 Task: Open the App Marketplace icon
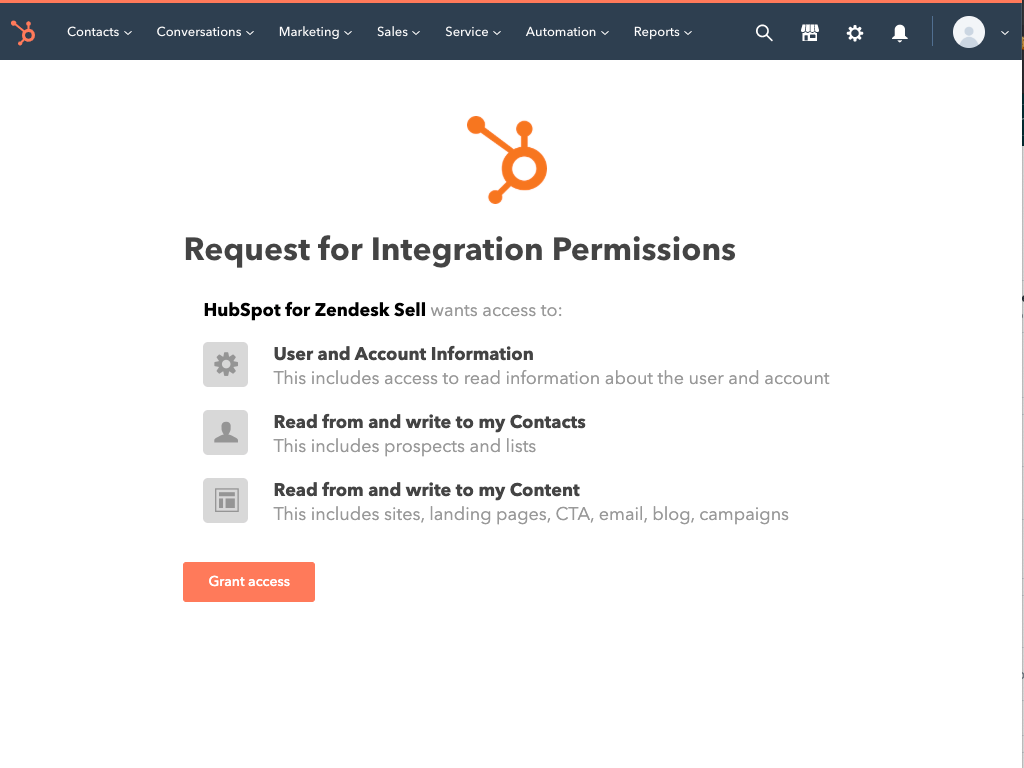point(810,32)
